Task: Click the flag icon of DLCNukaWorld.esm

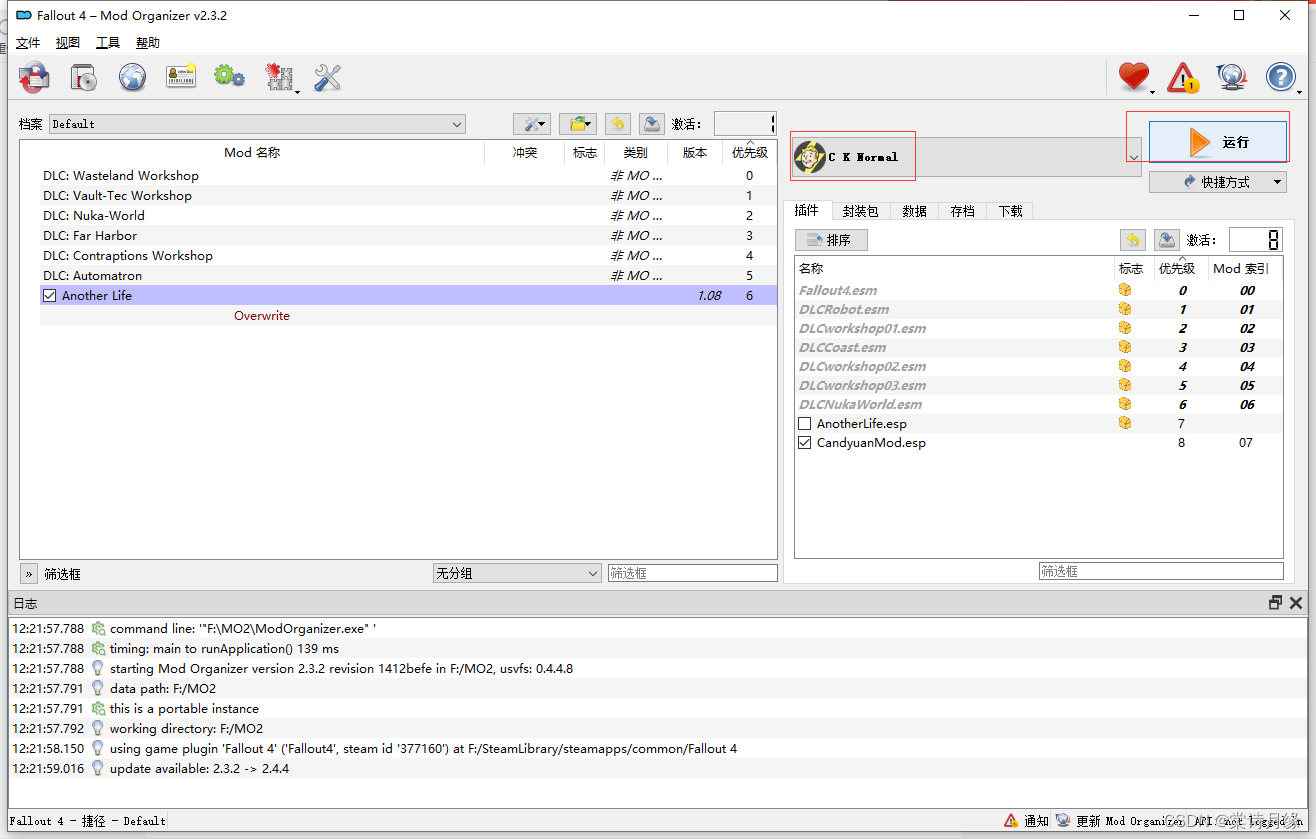Action: point(1125,404)
